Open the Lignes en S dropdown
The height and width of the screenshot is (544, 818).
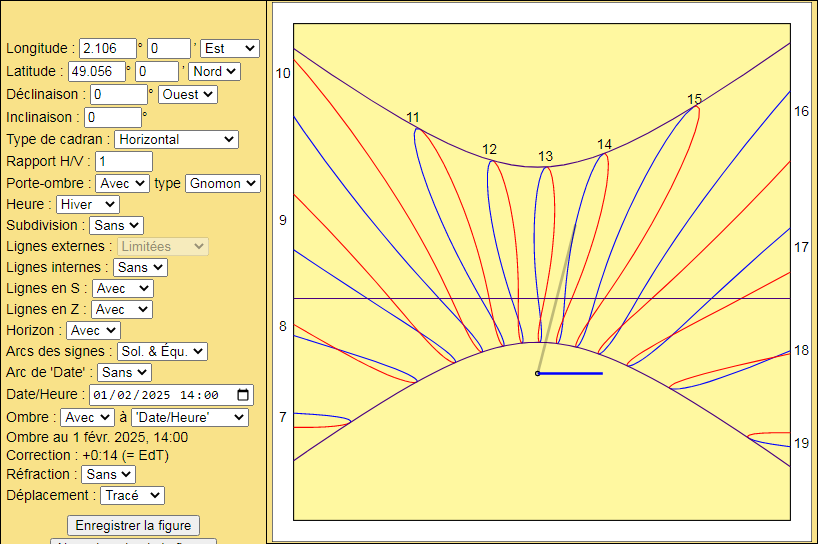(123, 288)
